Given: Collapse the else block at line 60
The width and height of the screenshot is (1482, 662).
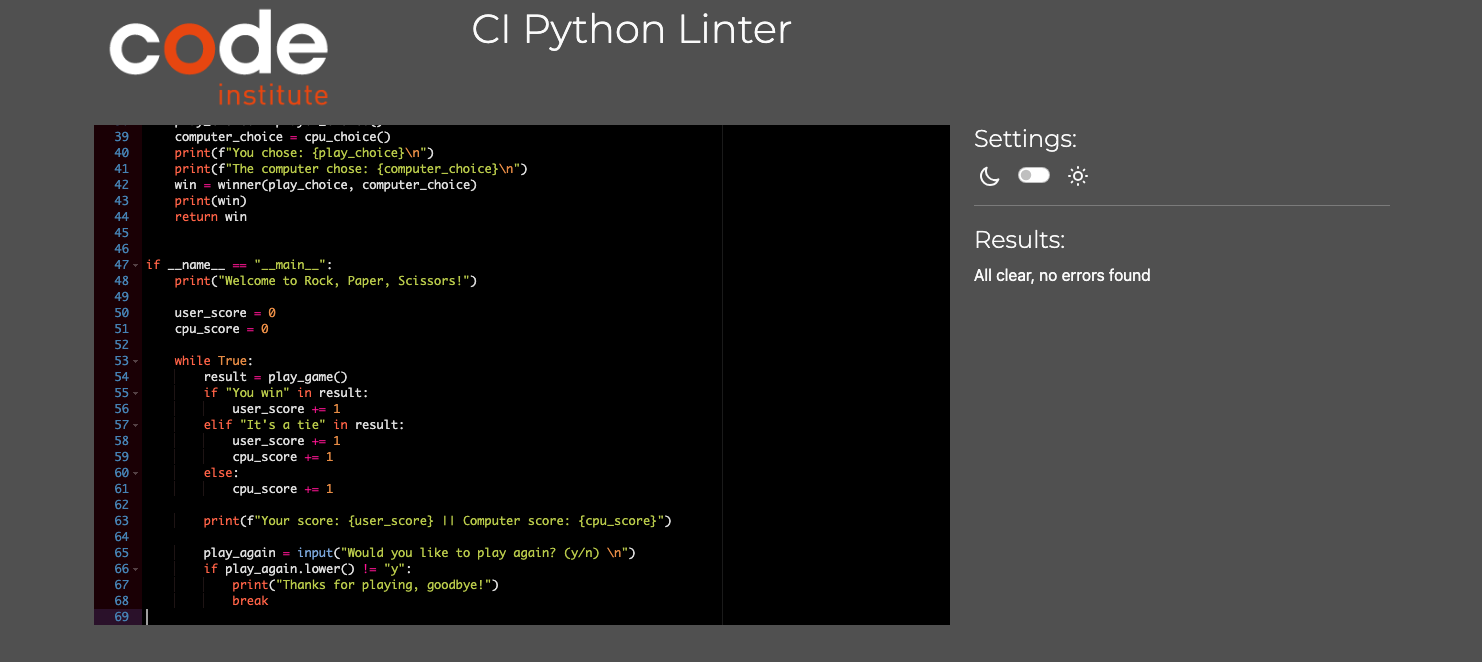Looking at the screenshot, I should click(135, 472).
